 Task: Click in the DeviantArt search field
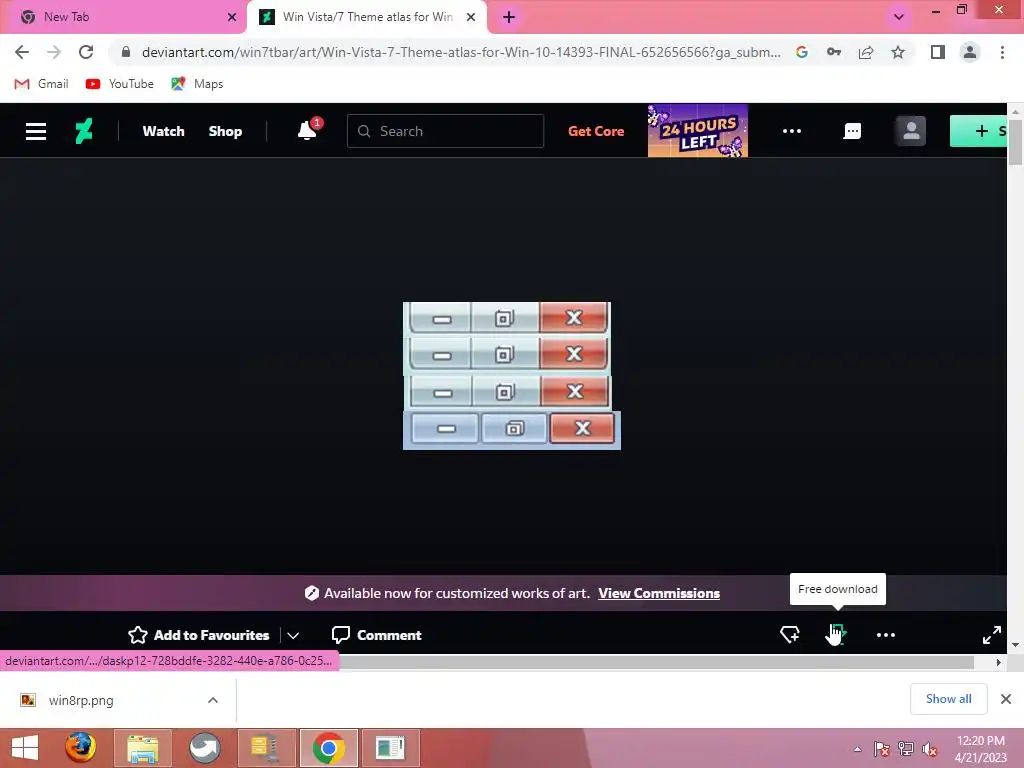[445, 131]
